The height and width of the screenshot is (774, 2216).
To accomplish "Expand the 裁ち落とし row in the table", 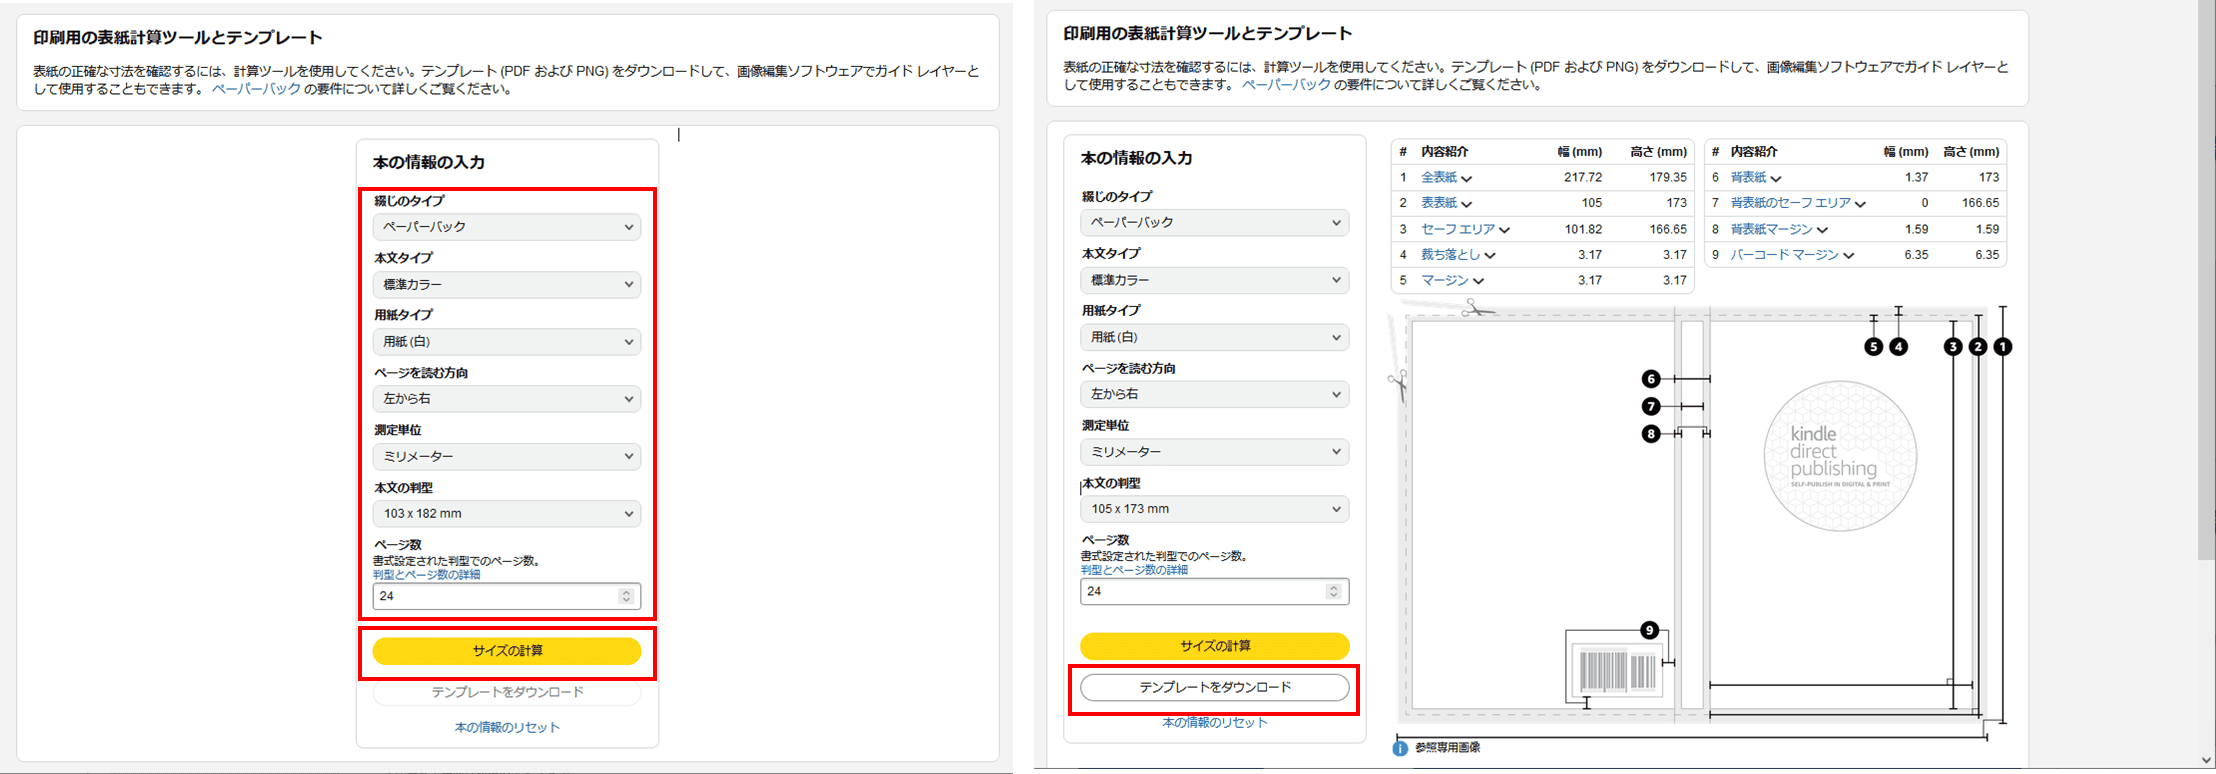I will click(x=1458, y=255).
